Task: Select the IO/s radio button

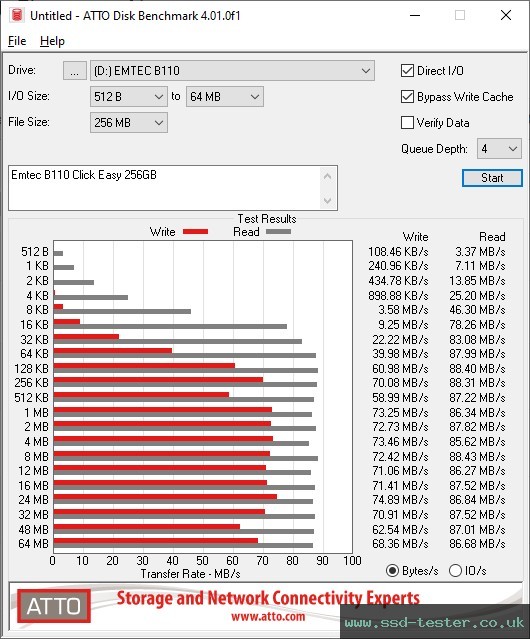Action: [x=455, y=571]
